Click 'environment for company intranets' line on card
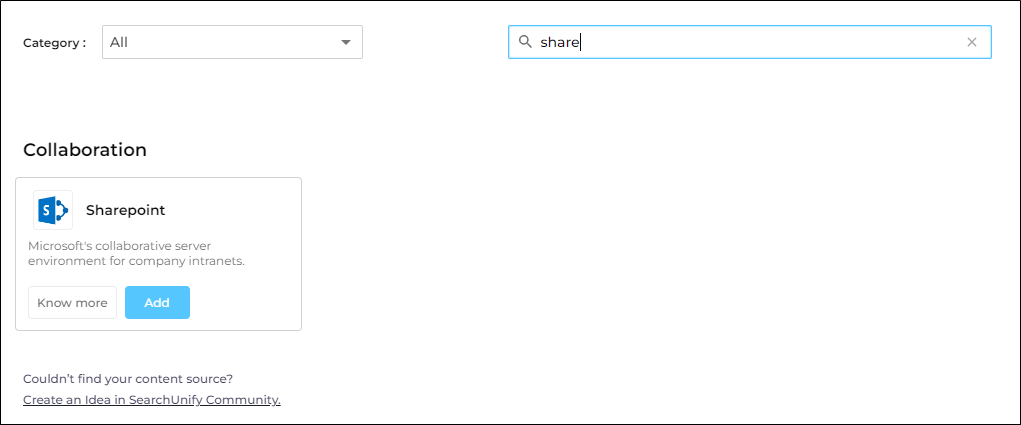The height and width of the screenshot is (425, 1021). pos(136,261)
